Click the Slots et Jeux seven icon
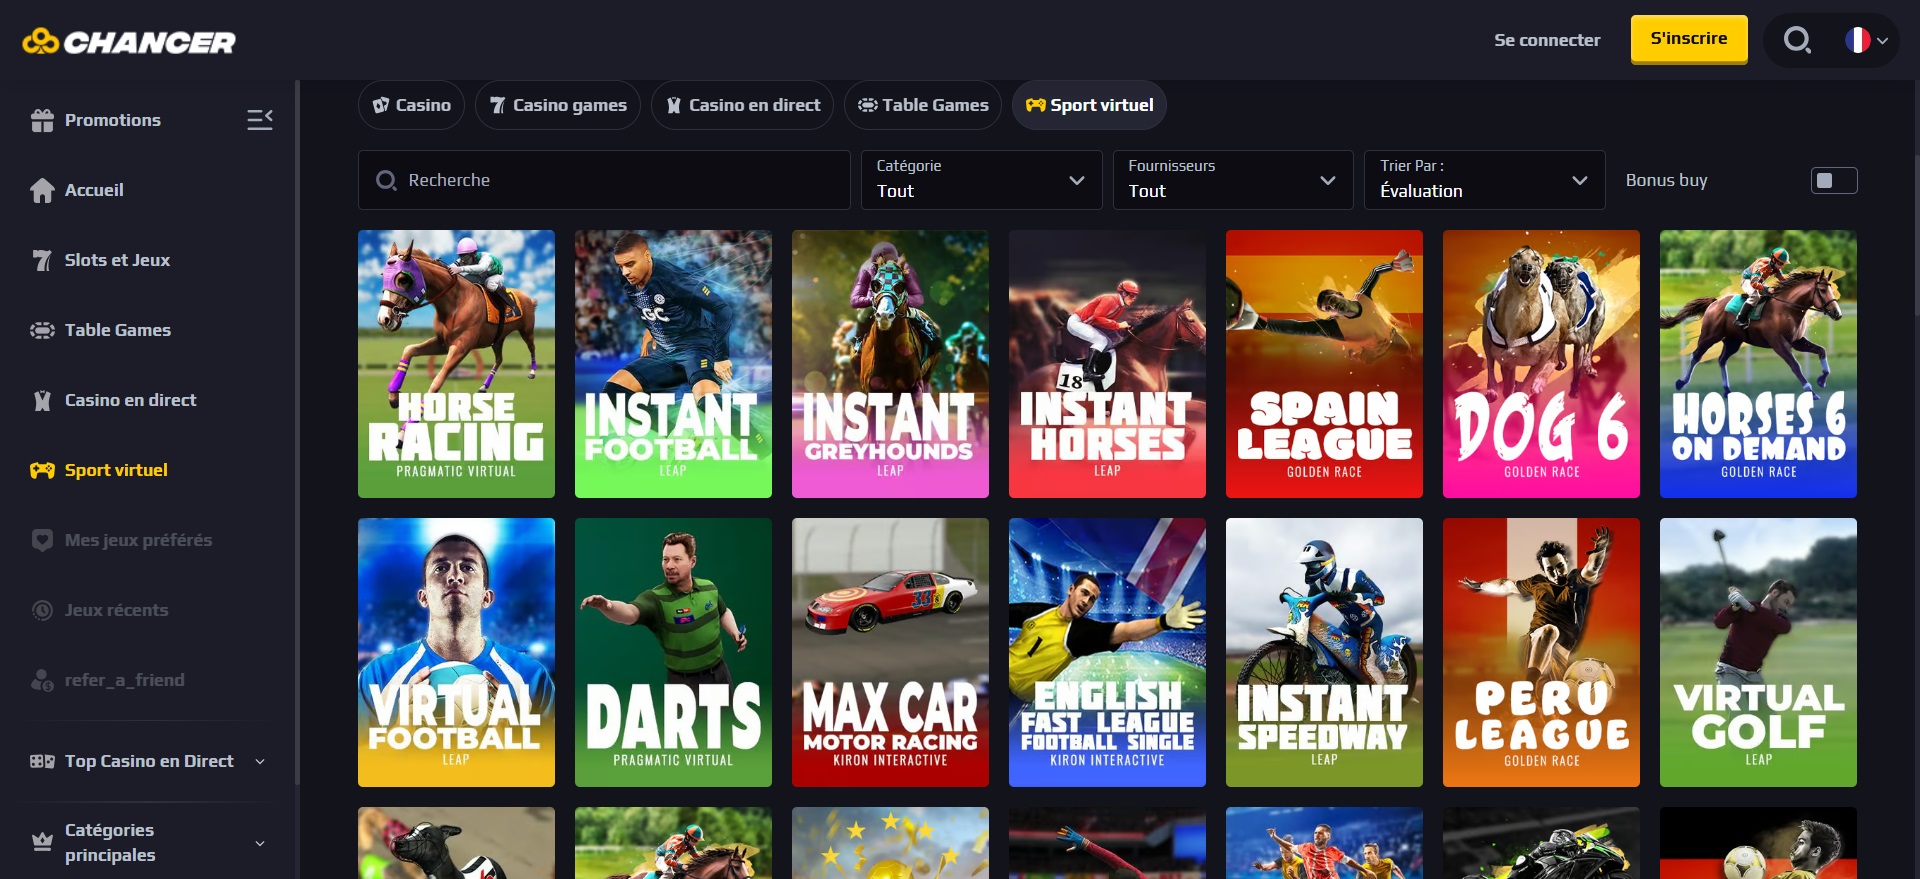Image resolution: width=1920 pixels, height=879 pixels. [42, 260]
